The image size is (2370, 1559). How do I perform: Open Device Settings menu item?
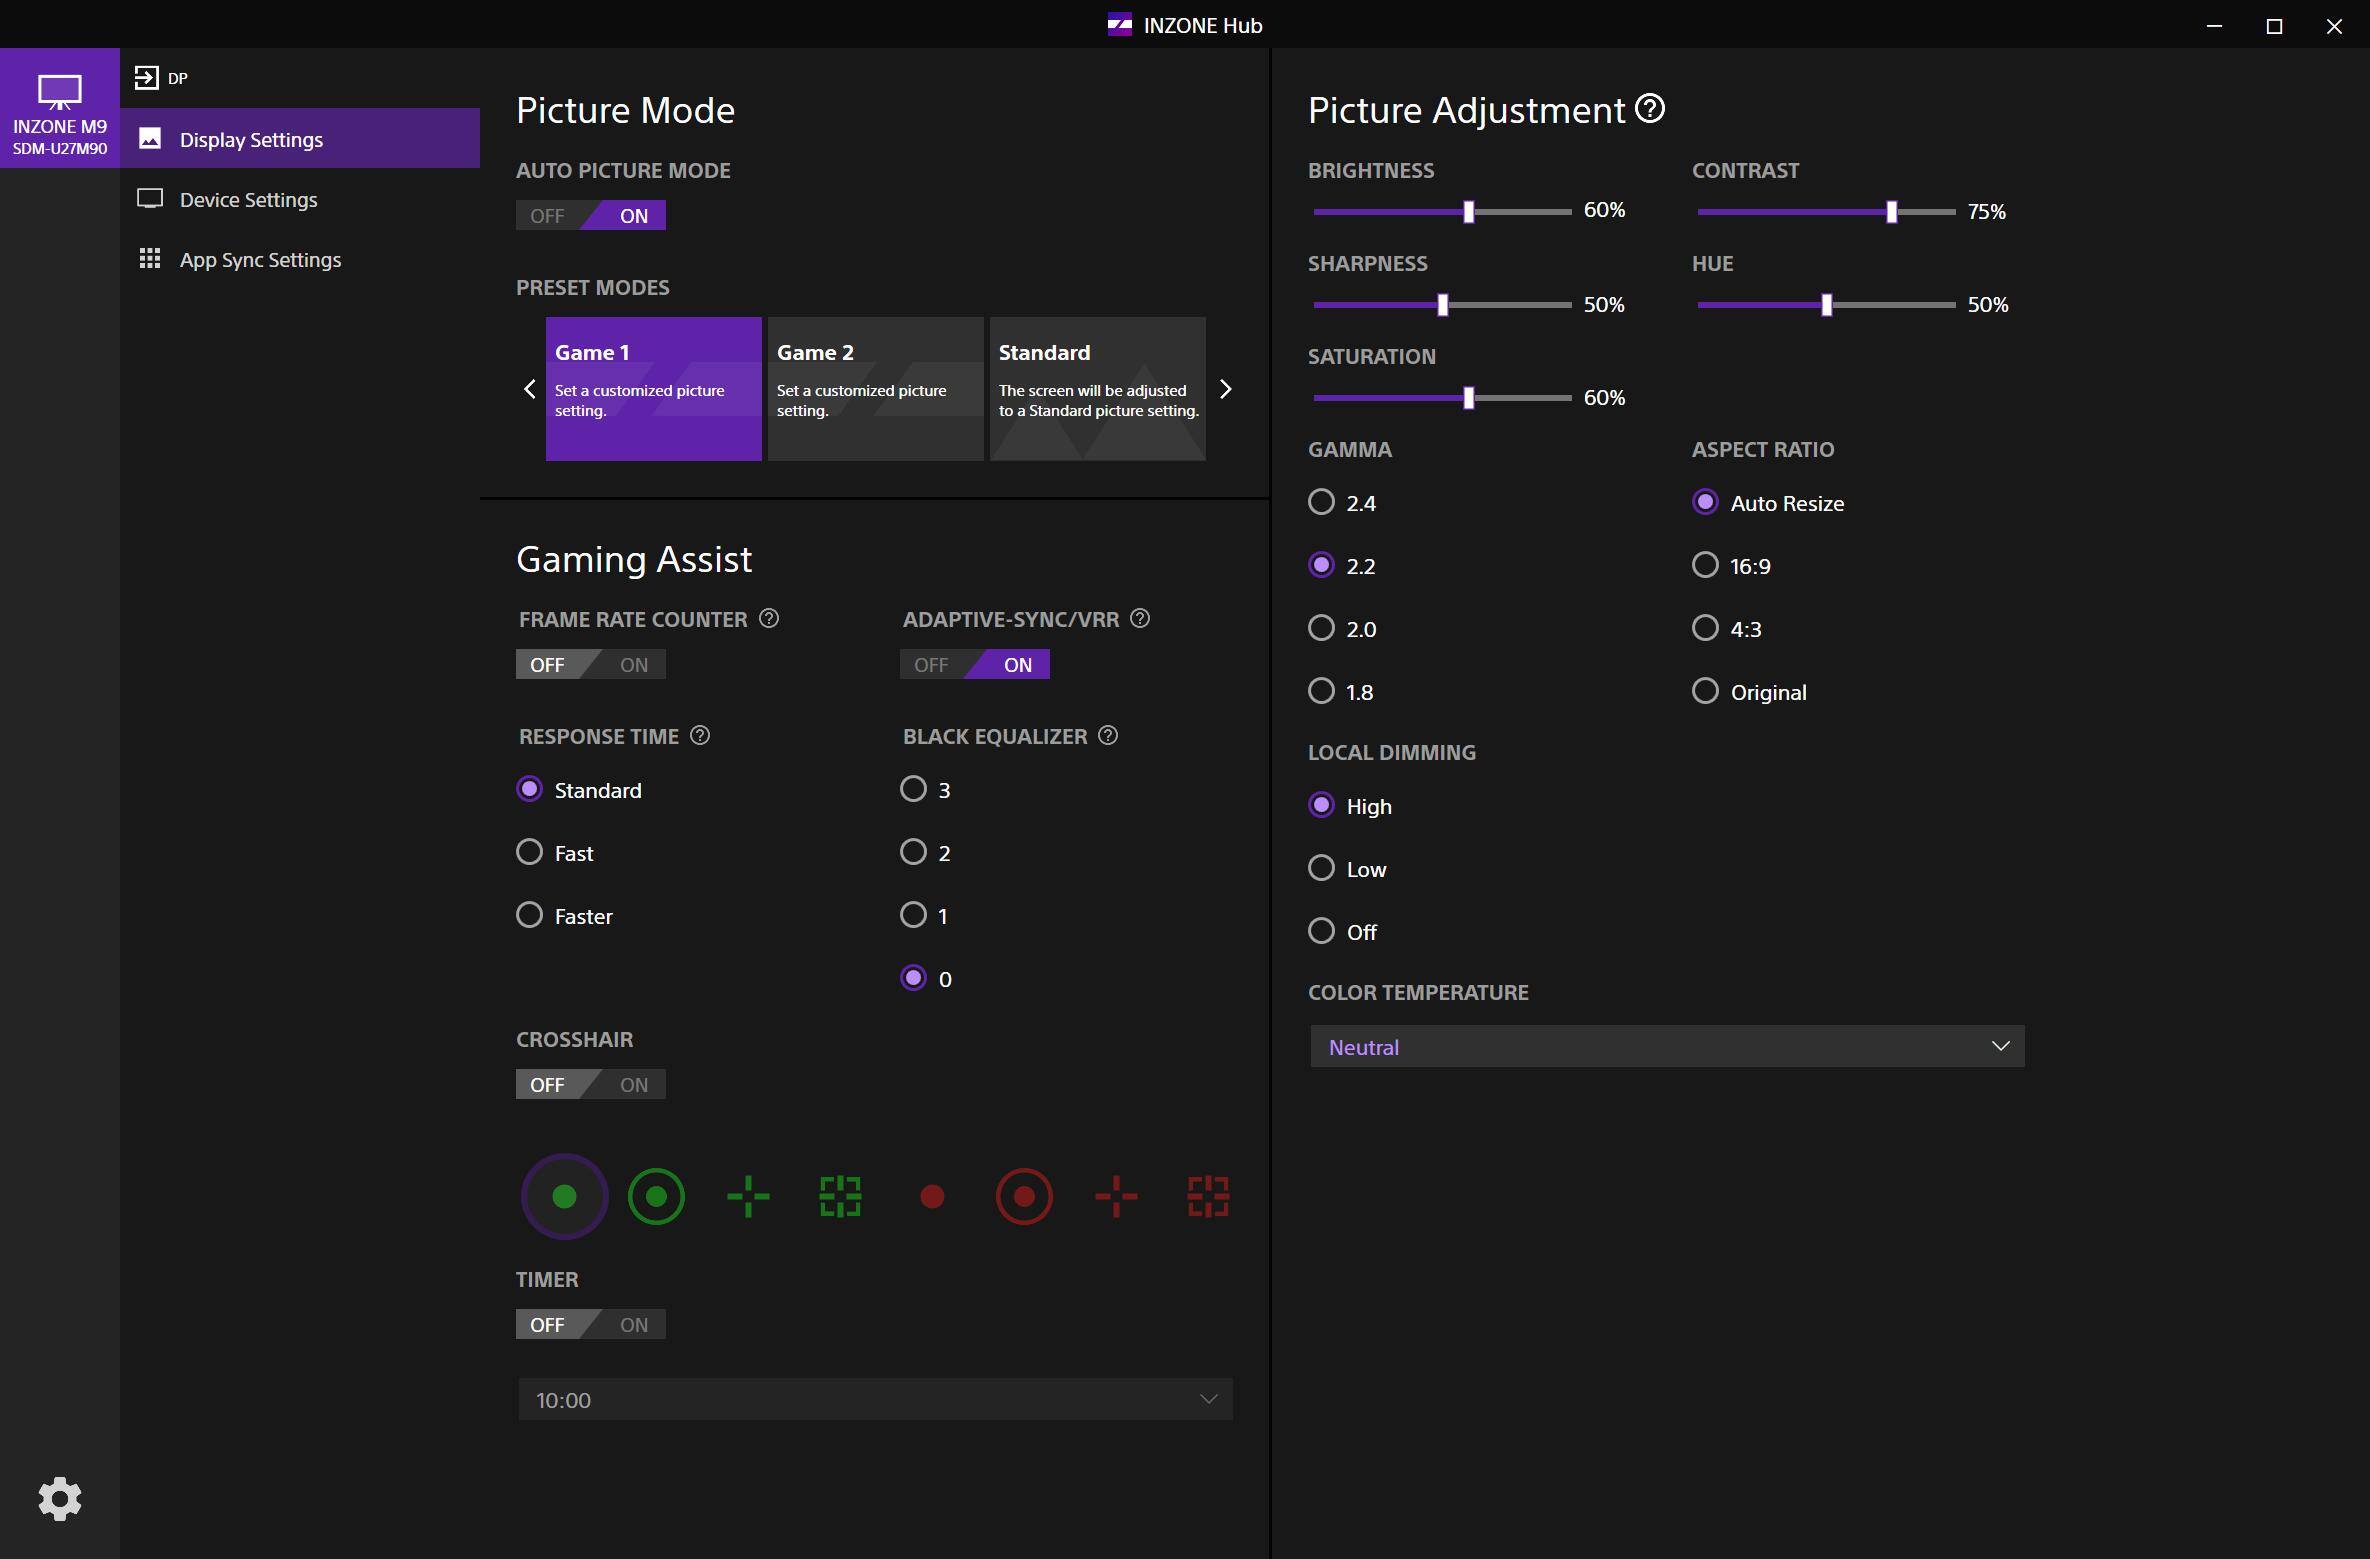tap(248, 200)
